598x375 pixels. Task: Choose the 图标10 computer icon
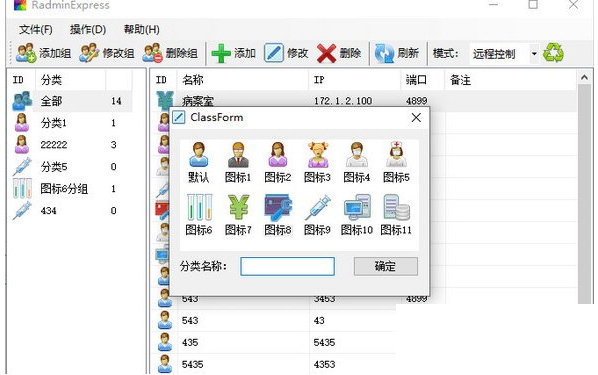point(357,207)
